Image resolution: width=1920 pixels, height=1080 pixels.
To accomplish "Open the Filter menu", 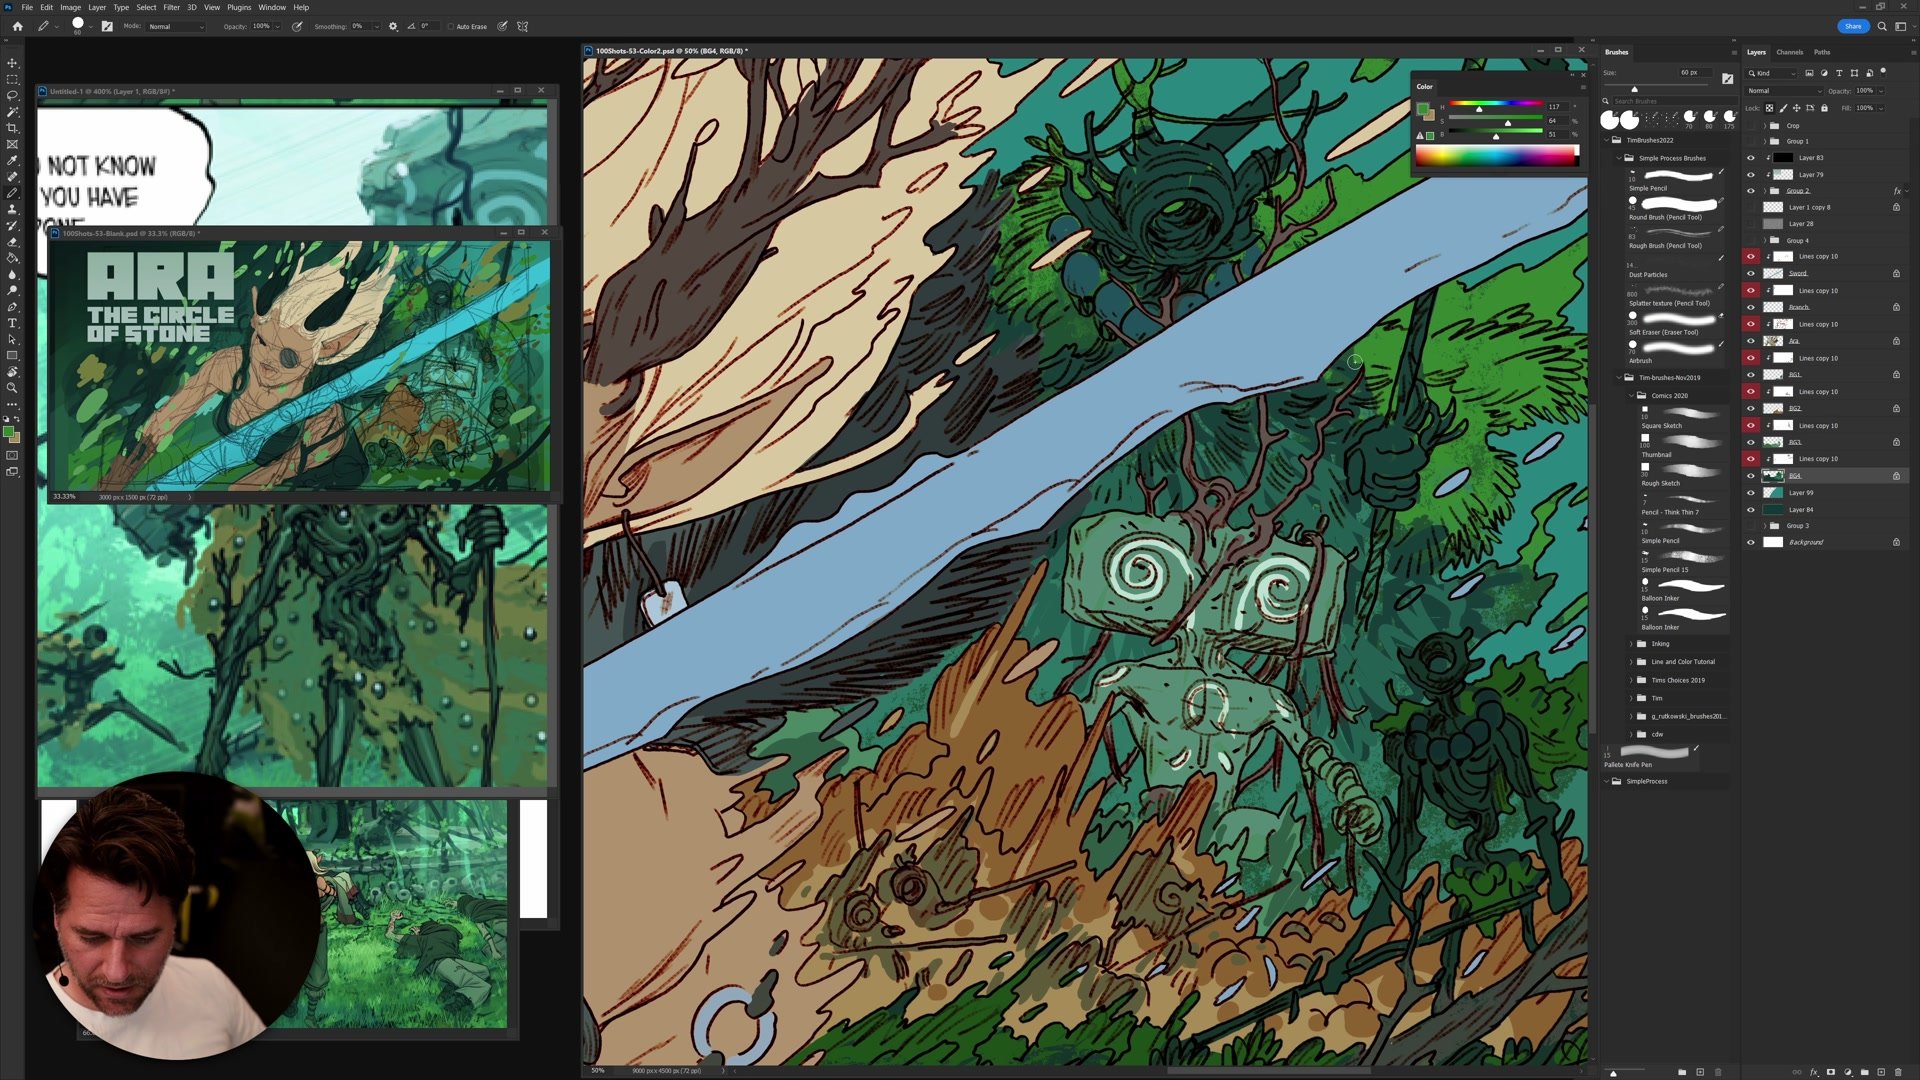I will tap(171, 7).
